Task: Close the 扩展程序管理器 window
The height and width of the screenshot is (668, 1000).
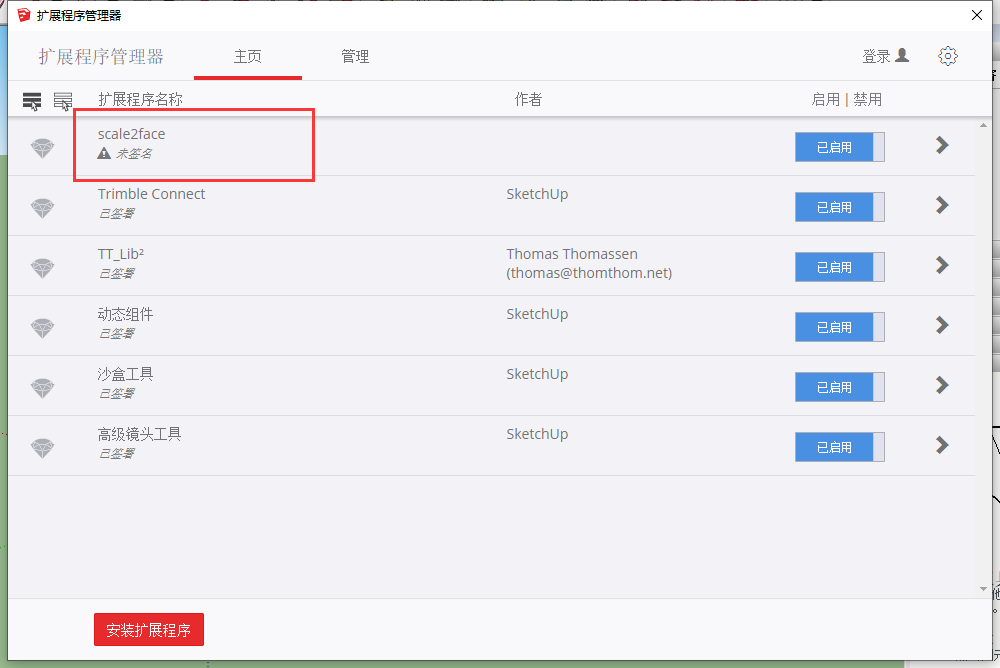Action: click(x=976, y=15)
